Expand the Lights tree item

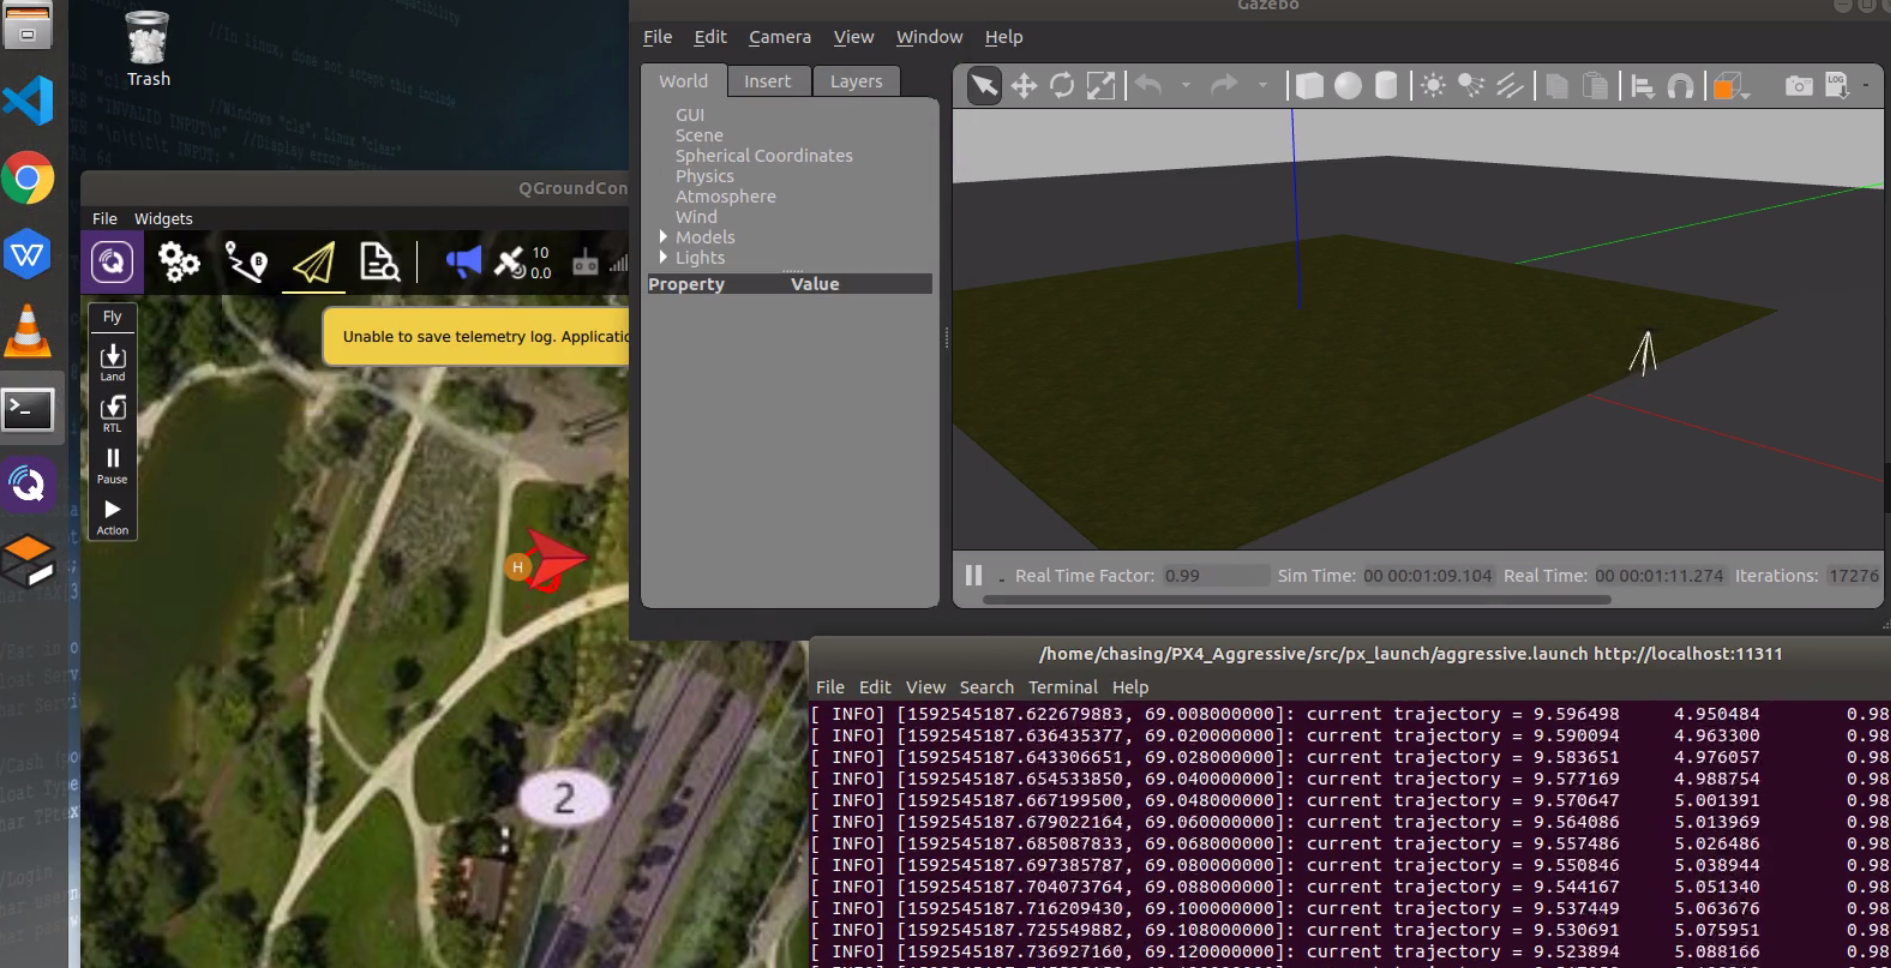663,257
